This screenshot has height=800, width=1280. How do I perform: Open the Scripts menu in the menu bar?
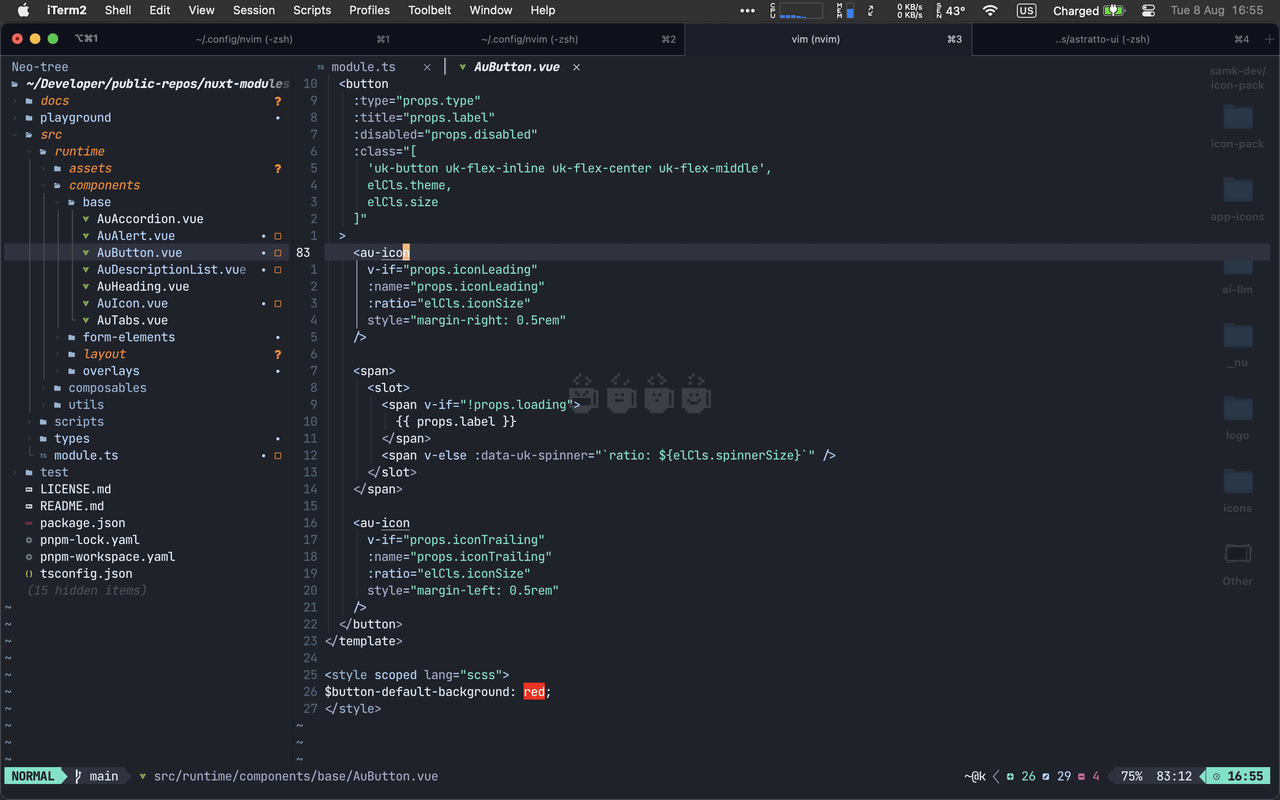pos(311,10)
